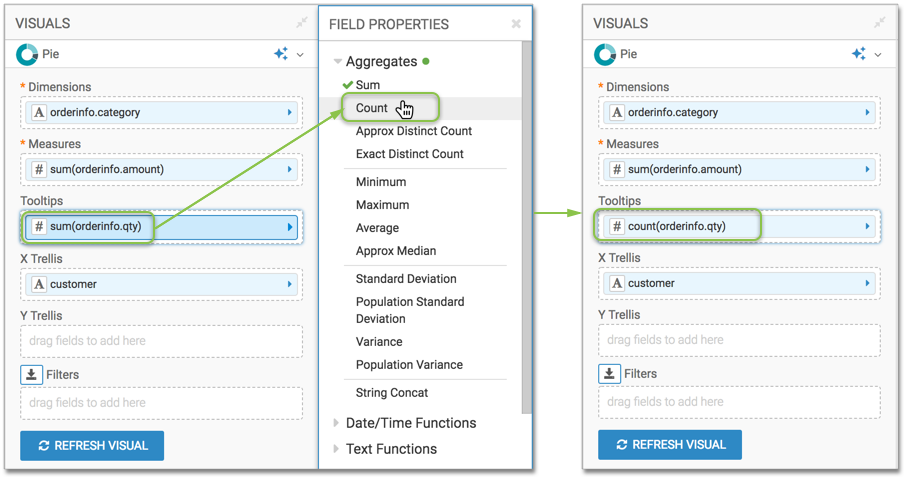This screenshot has height=479, width=904.
Task: Expand the Date/Time Functions section
Action: pyautogui.click(x=337, y=423)
